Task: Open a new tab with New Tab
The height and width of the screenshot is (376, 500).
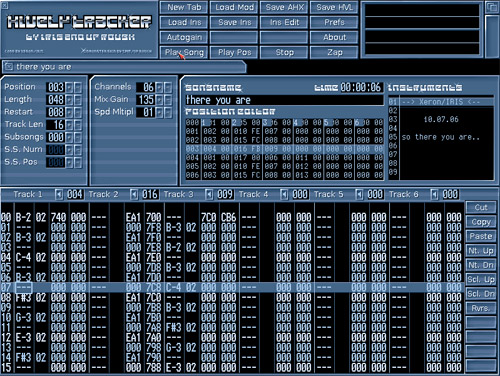Action: 184,7
